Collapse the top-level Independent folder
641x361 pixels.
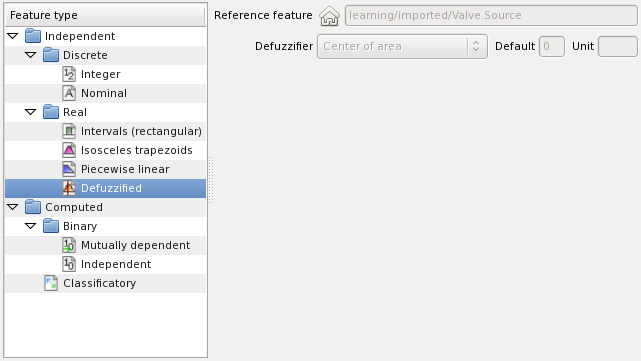coord(13,36)
